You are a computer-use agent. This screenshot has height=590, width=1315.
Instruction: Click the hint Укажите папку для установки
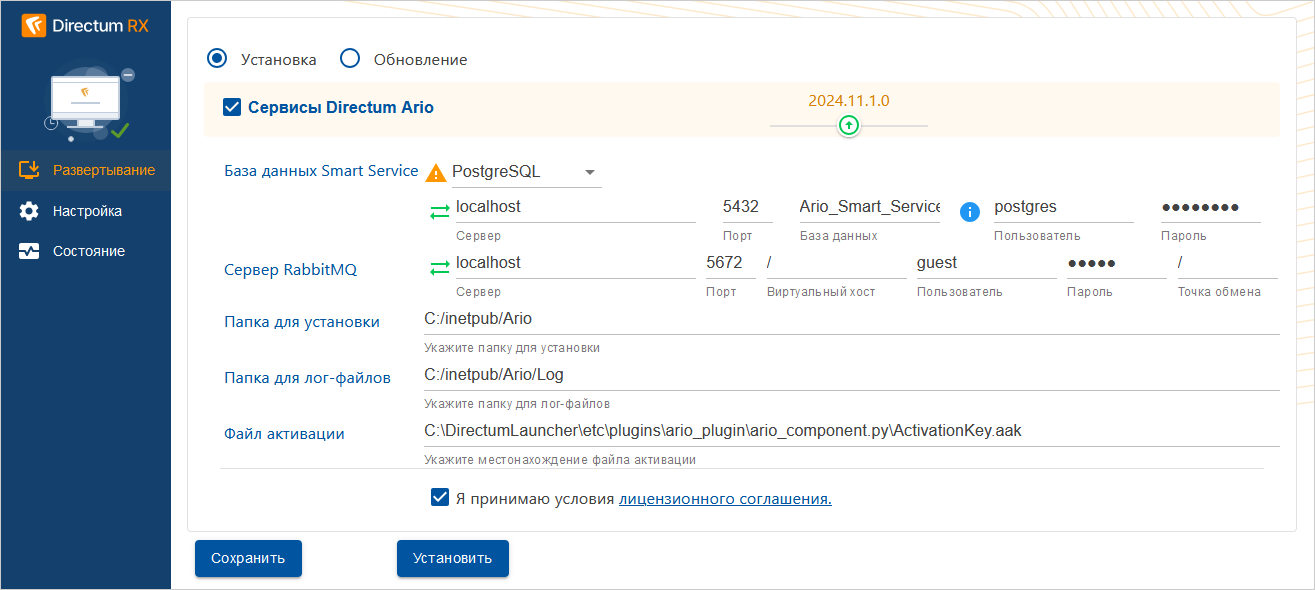coord(512,348)
